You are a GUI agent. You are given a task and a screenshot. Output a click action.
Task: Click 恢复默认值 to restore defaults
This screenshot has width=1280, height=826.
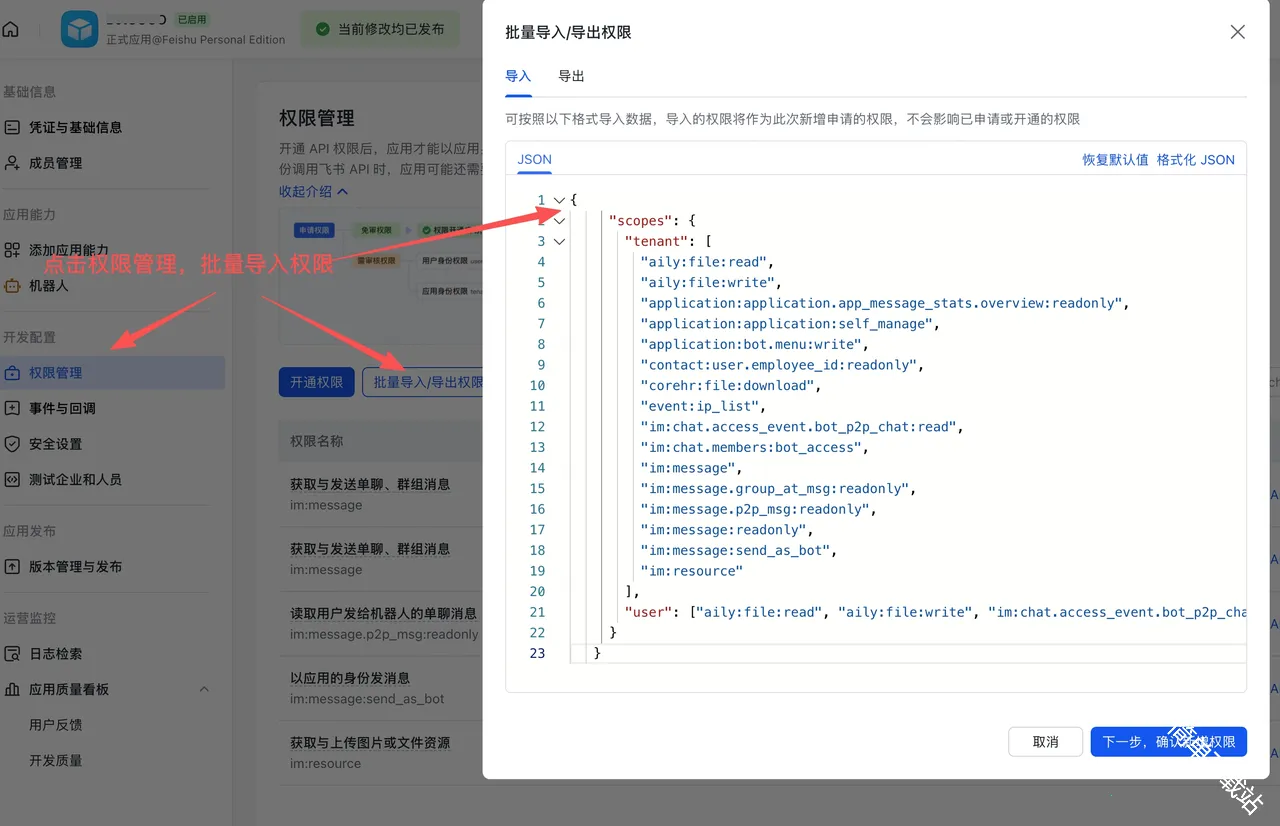click(x=1114, y=159)
